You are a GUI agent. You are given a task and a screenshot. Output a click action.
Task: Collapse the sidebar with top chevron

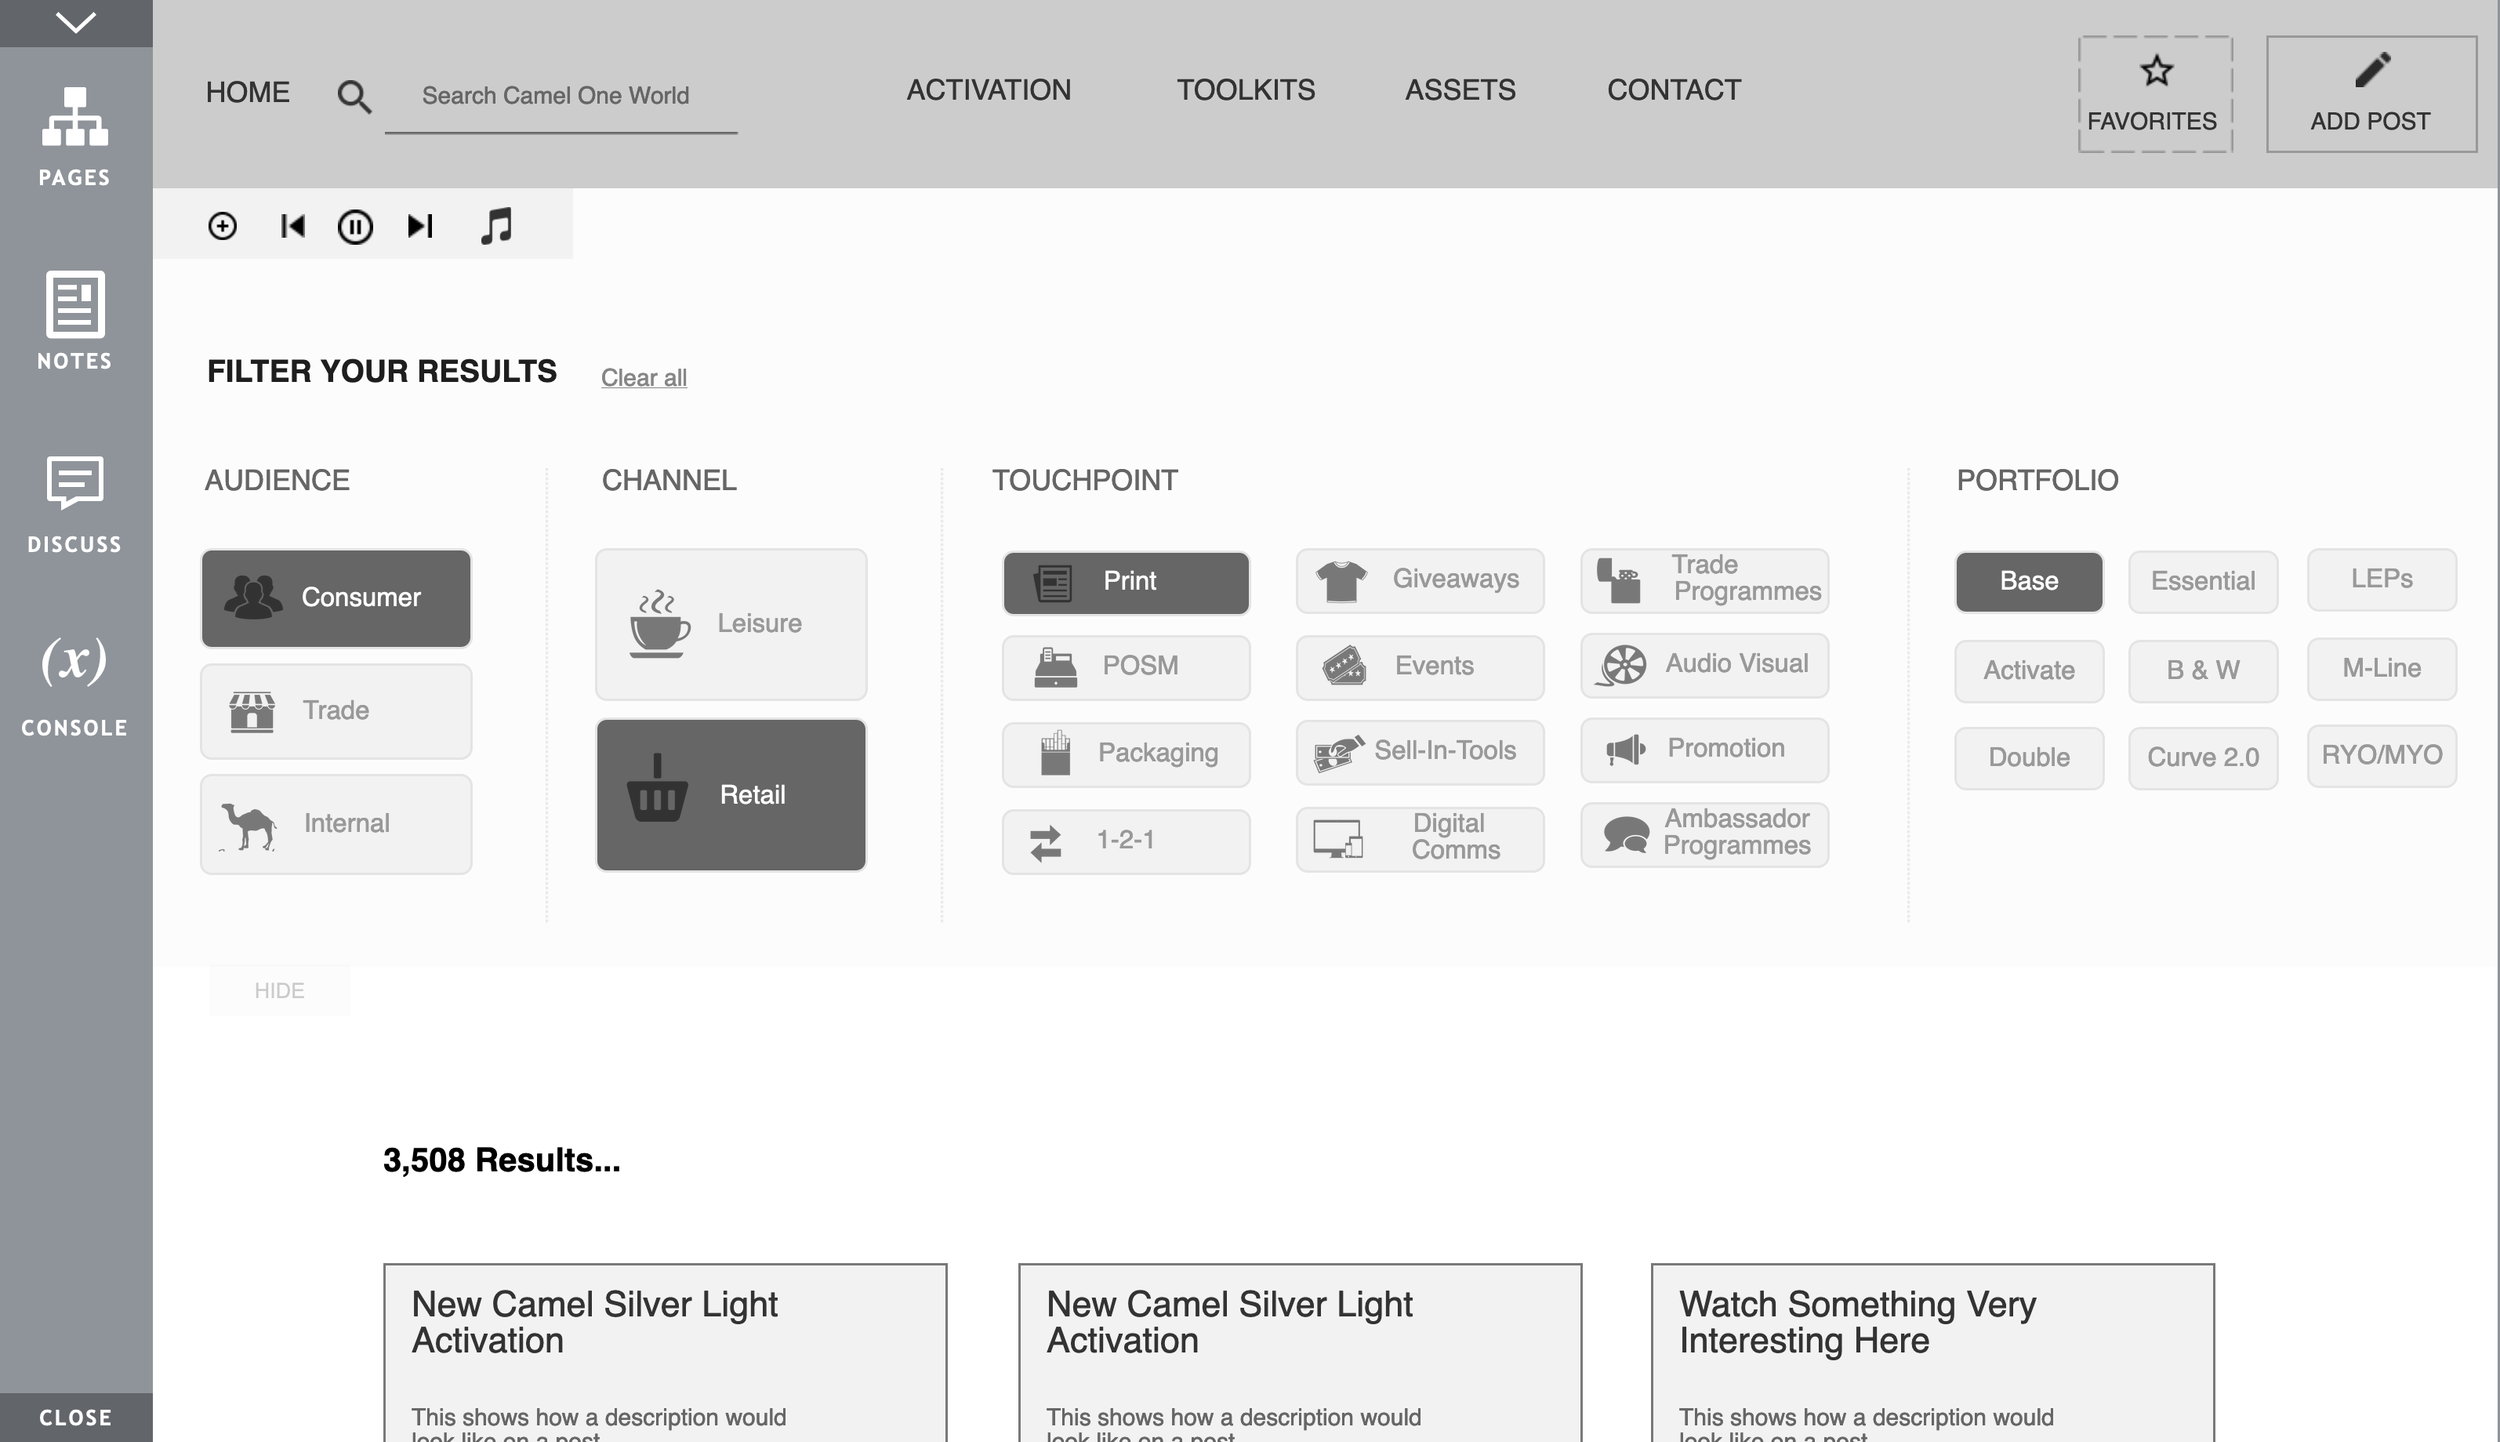pyautogui.click(x=76, y=22)
